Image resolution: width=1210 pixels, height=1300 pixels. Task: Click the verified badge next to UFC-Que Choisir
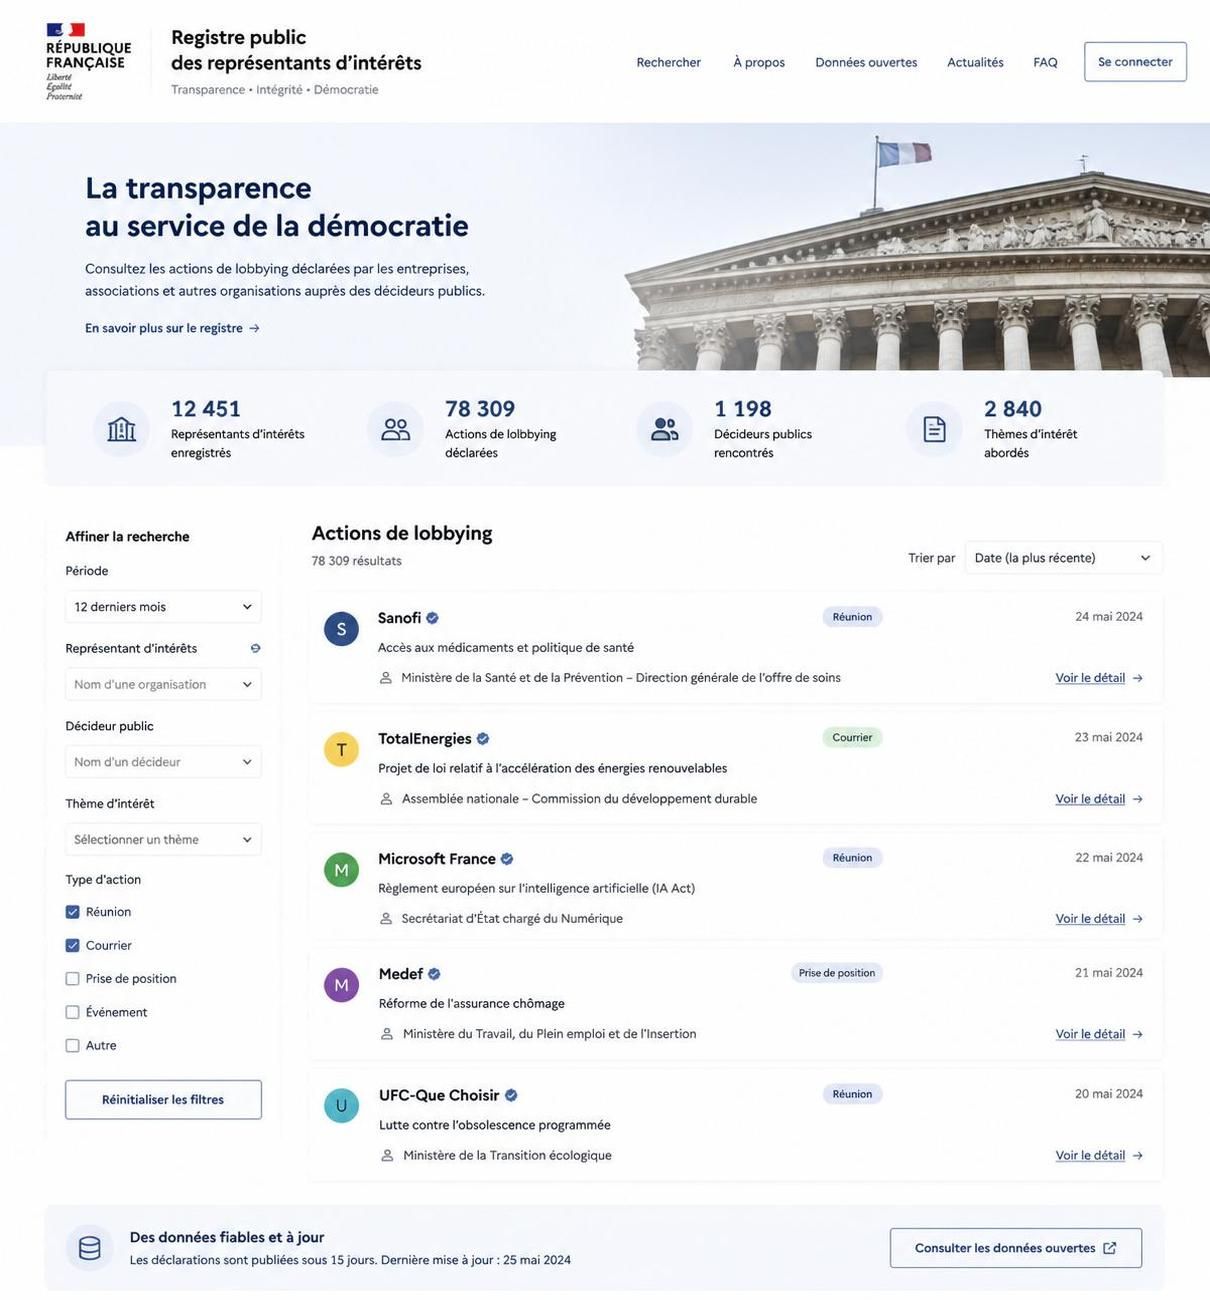click(x=511, y=1095)
